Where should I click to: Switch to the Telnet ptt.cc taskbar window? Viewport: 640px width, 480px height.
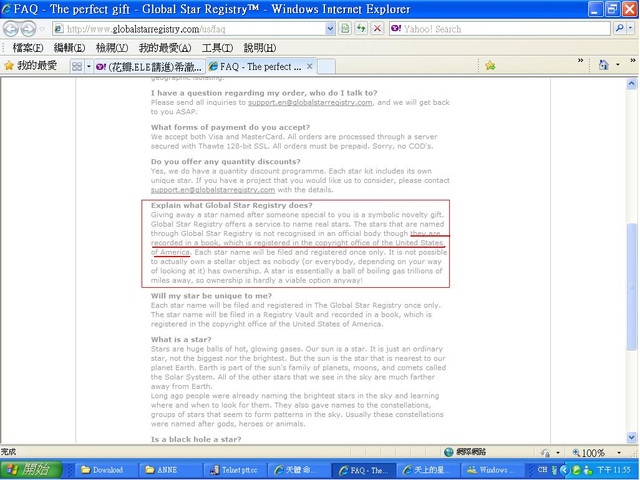click(234, 470)
